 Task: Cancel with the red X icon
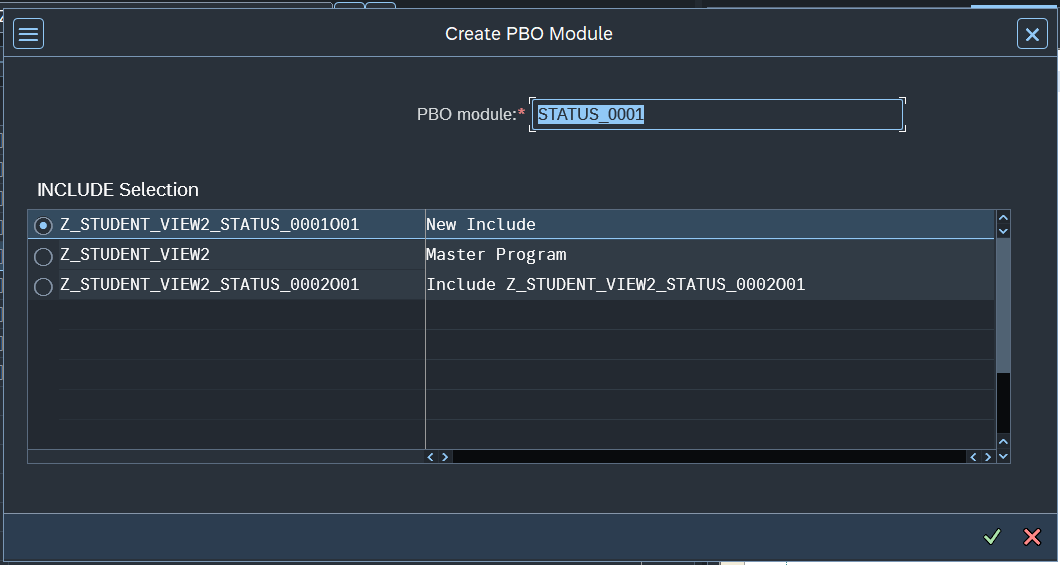[x=1032, y=537]
